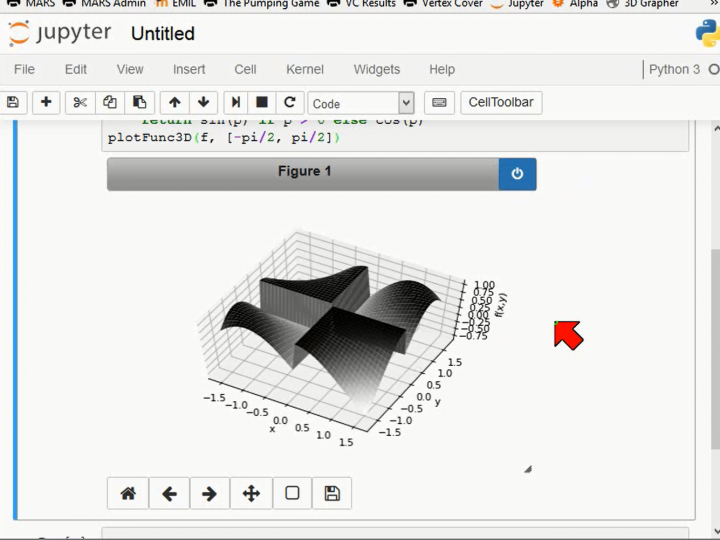Go forward to next plot view

pyautogui.click(x=209, y=494)
